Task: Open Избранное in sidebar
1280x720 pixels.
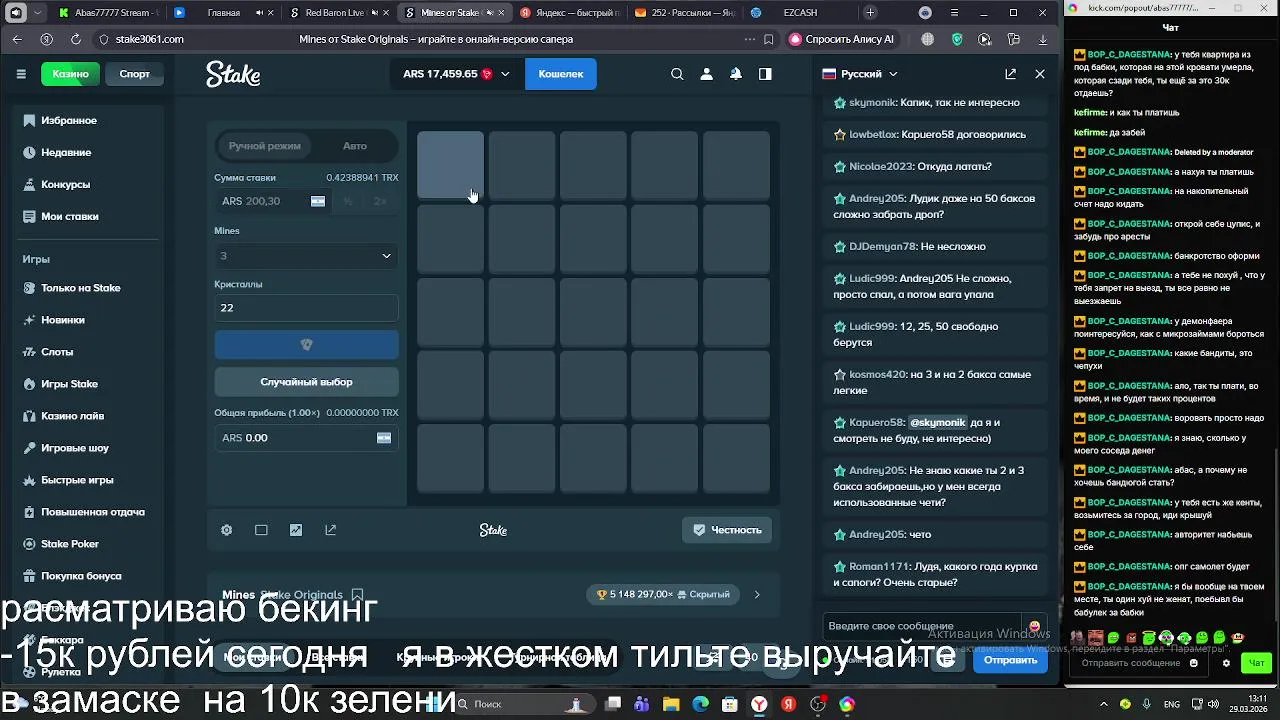Action: [69, 120]
